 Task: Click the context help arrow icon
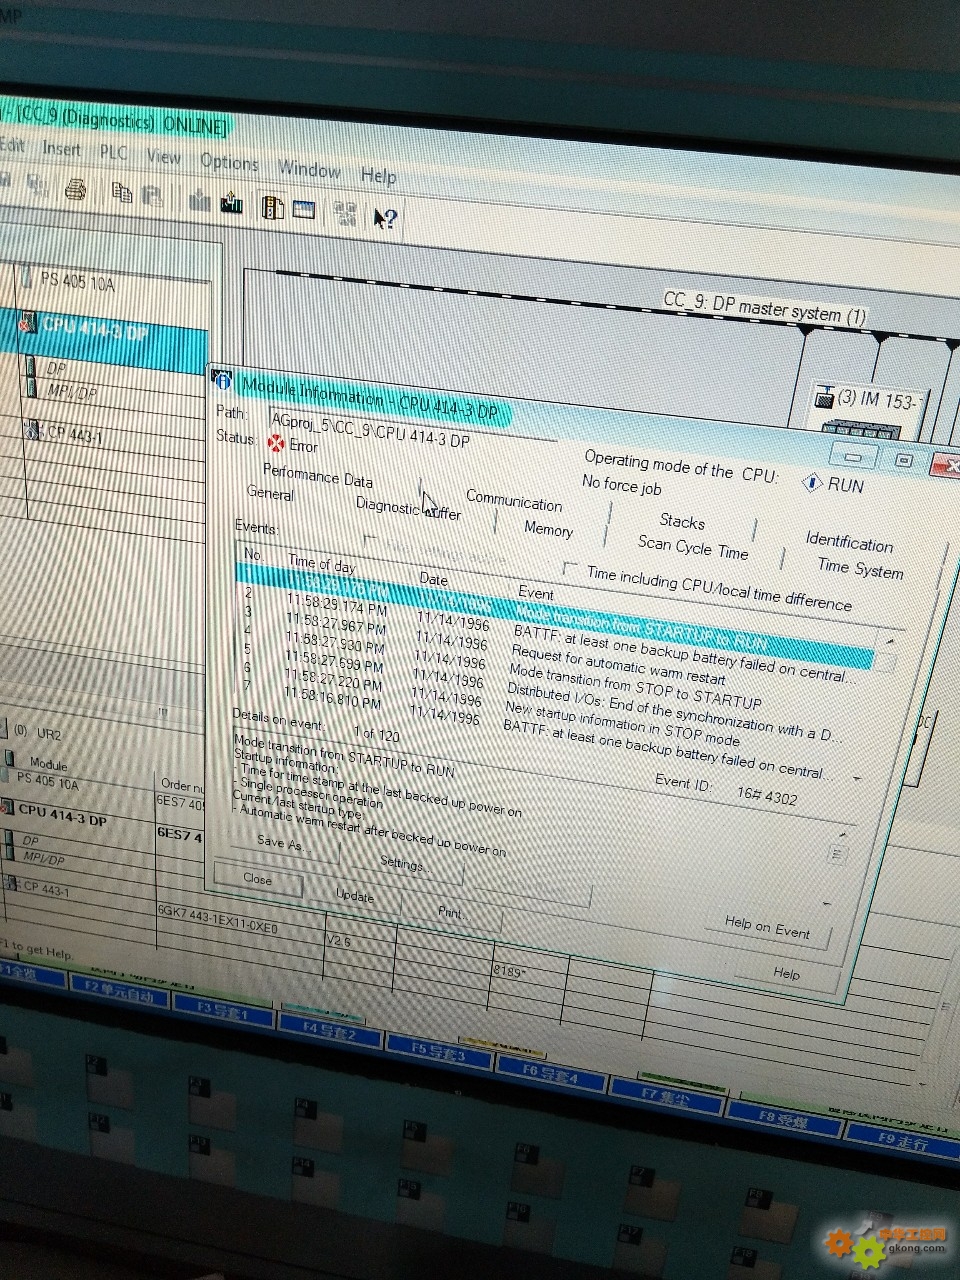pos(385,217)
